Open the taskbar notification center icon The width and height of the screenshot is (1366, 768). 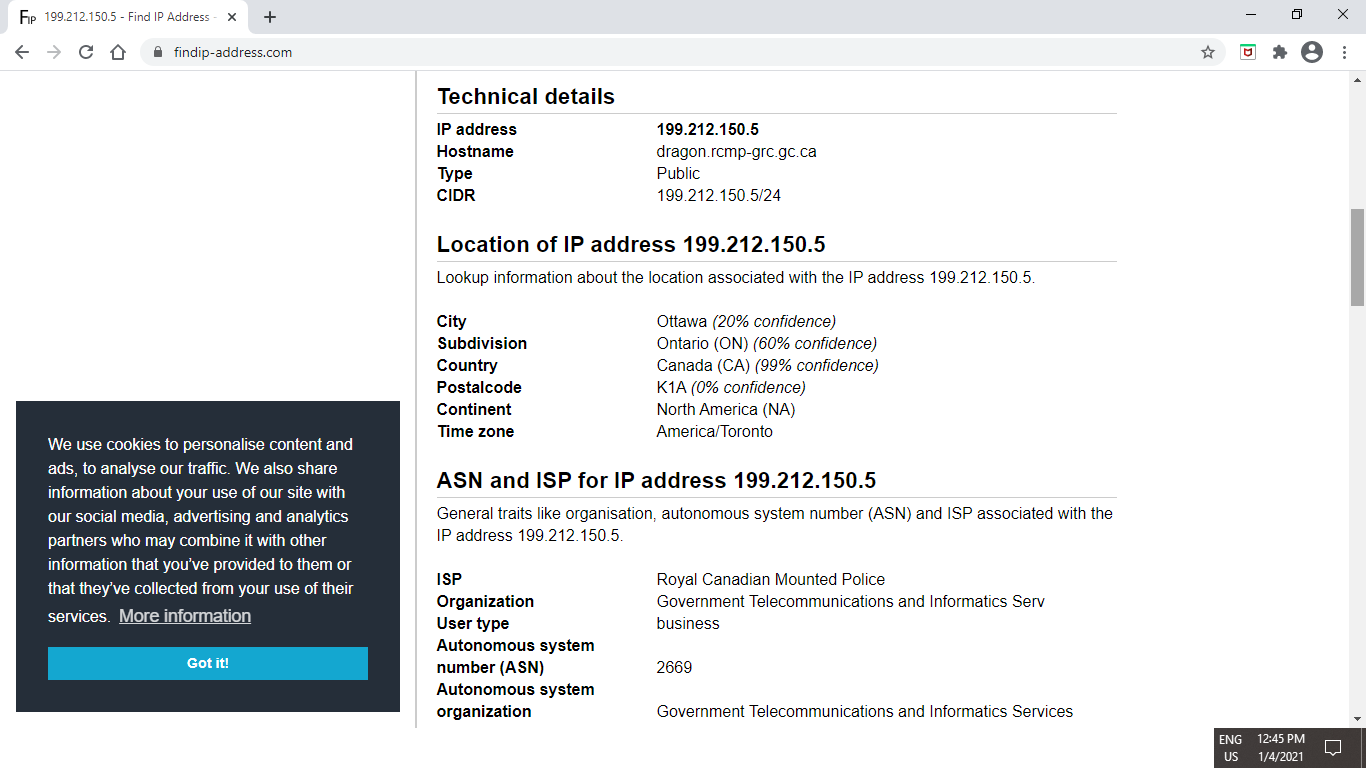pyautogui.click(x=1333, y=747)
